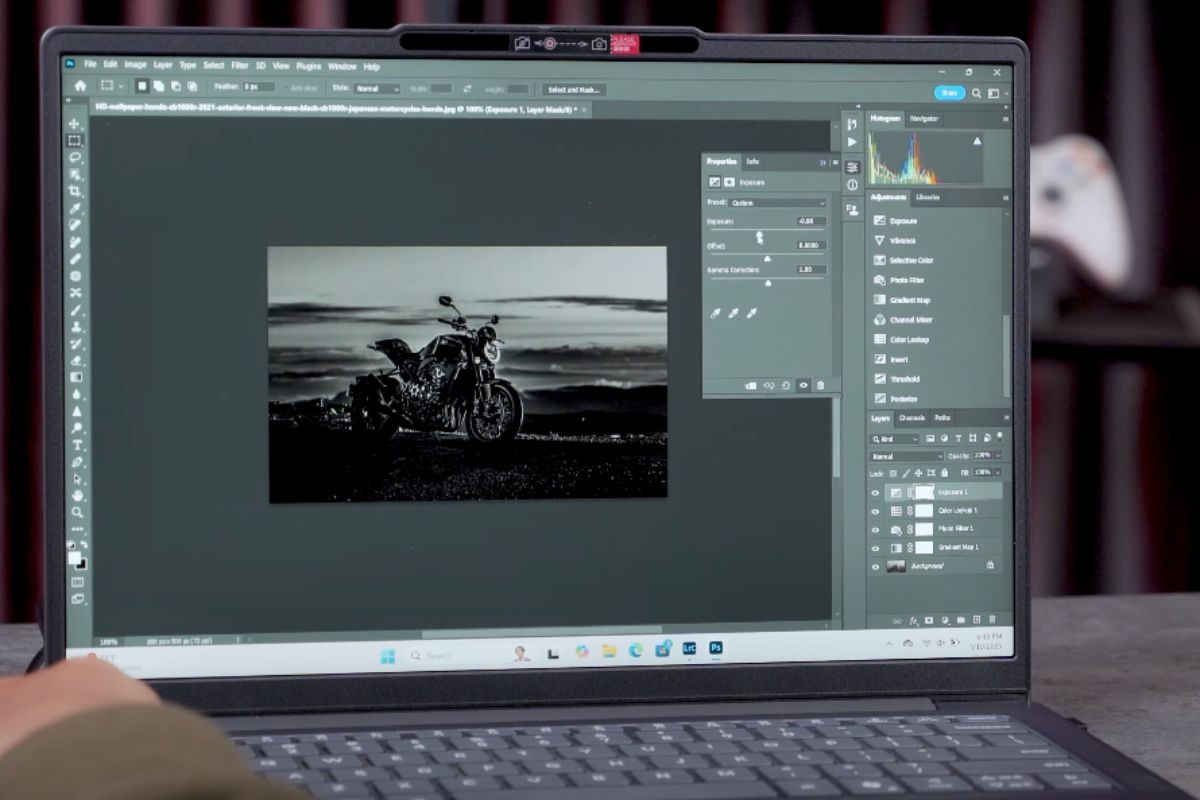This screenshot has height=800, width=1200.
Task: Open the layer blend mode Normal dropdown
Action: 907,456
